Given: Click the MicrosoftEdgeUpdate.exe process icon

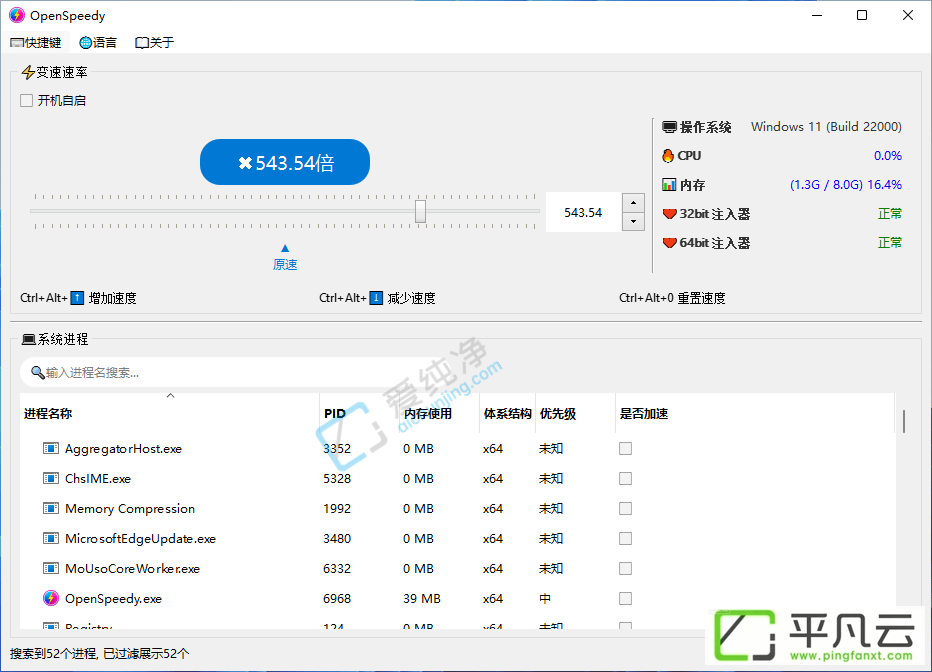Looking at the screenshot, I should coord(51,538).
